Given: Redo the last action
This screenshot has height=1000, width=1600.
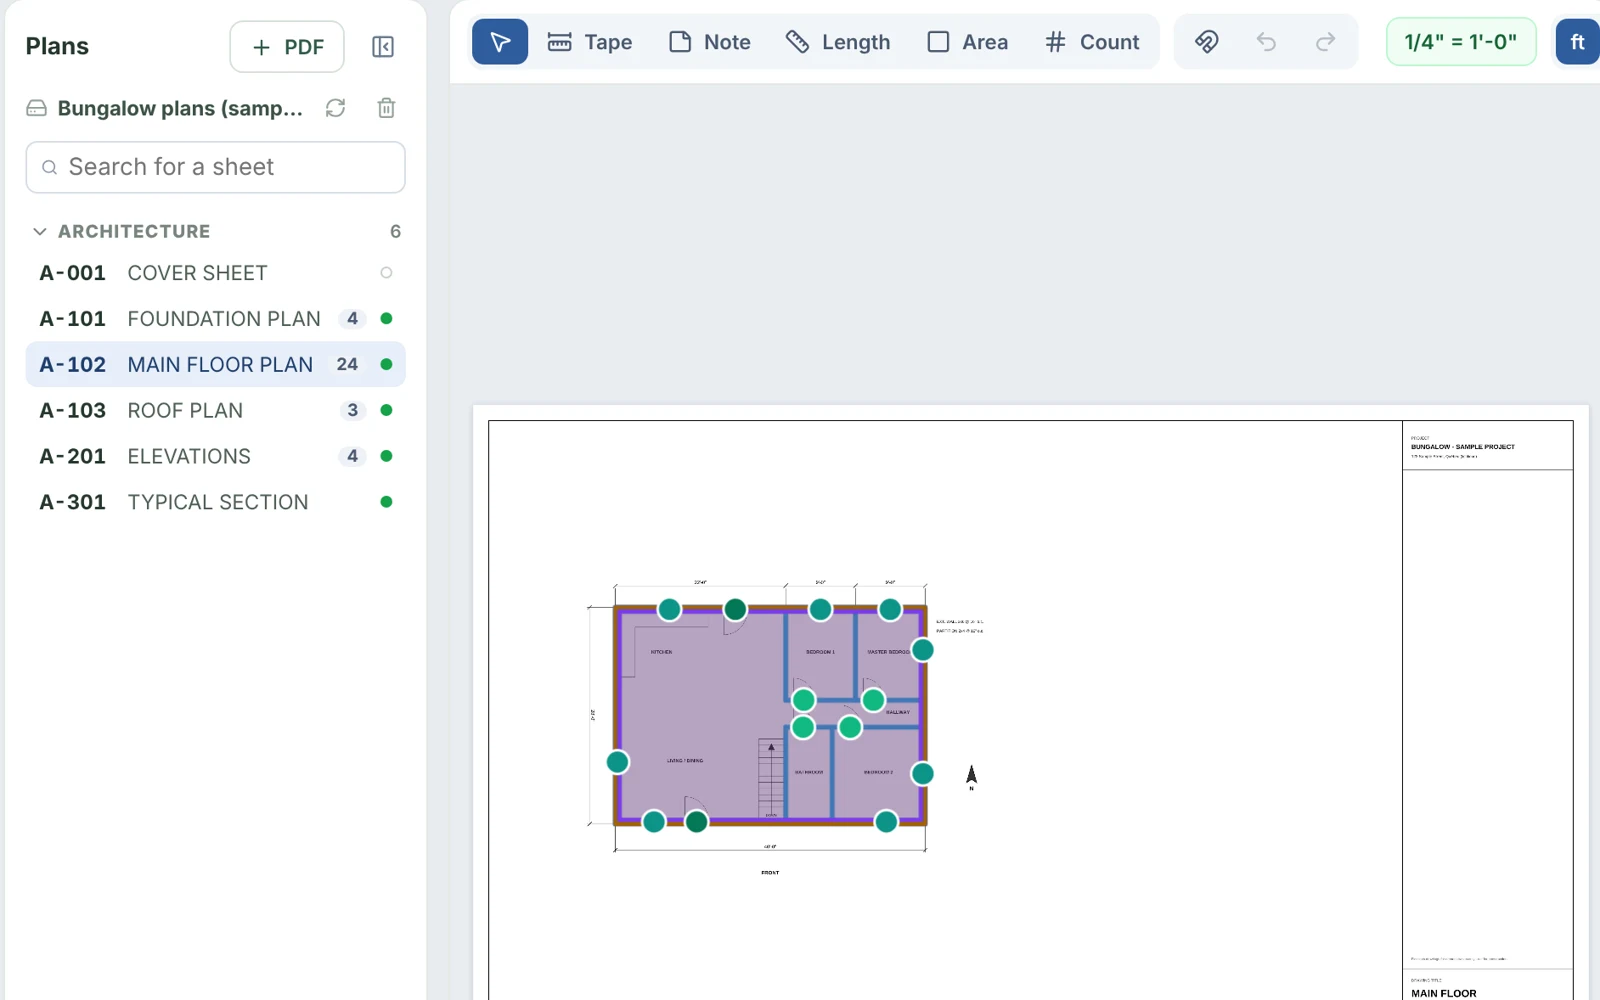Looking at the screenshot, I should click(1325, 42).
